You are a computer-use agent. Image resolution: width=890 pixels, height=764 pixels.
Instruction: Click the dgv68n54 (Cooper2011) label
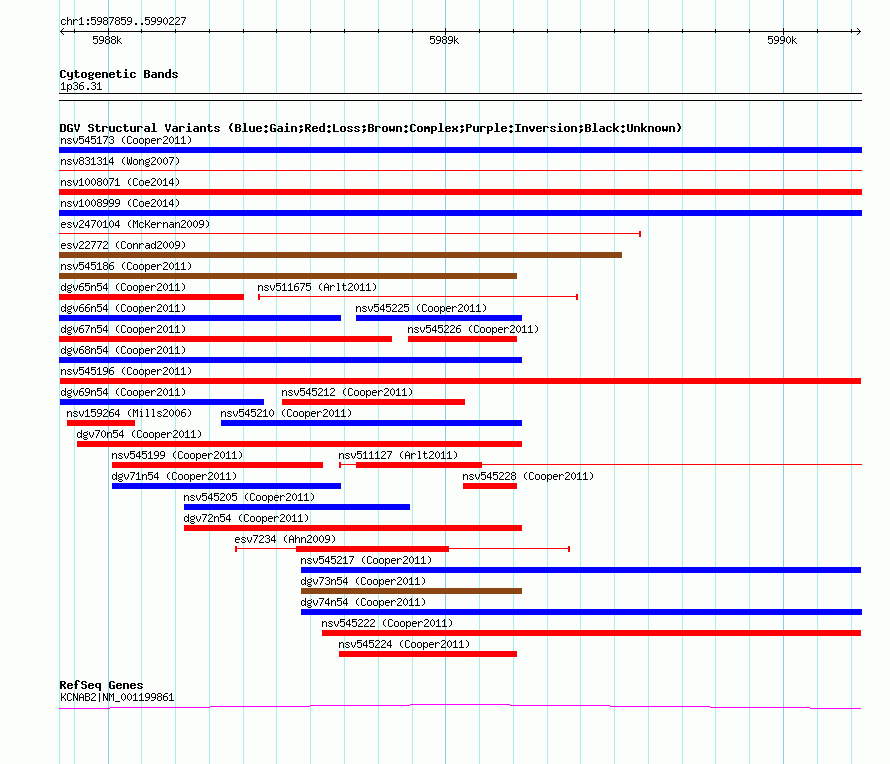123,350
